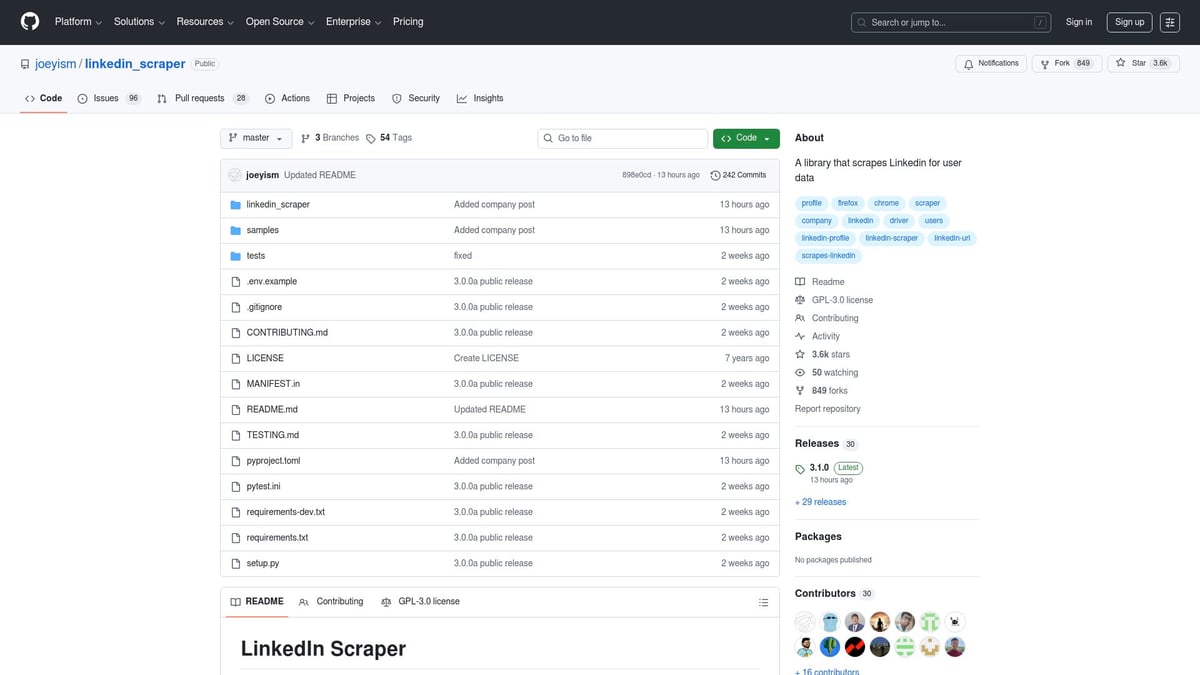Image resolution: width=1200 pixels, height=675 pixels.
Task: Open the Pricing page
Action: (x=408, y=22)
